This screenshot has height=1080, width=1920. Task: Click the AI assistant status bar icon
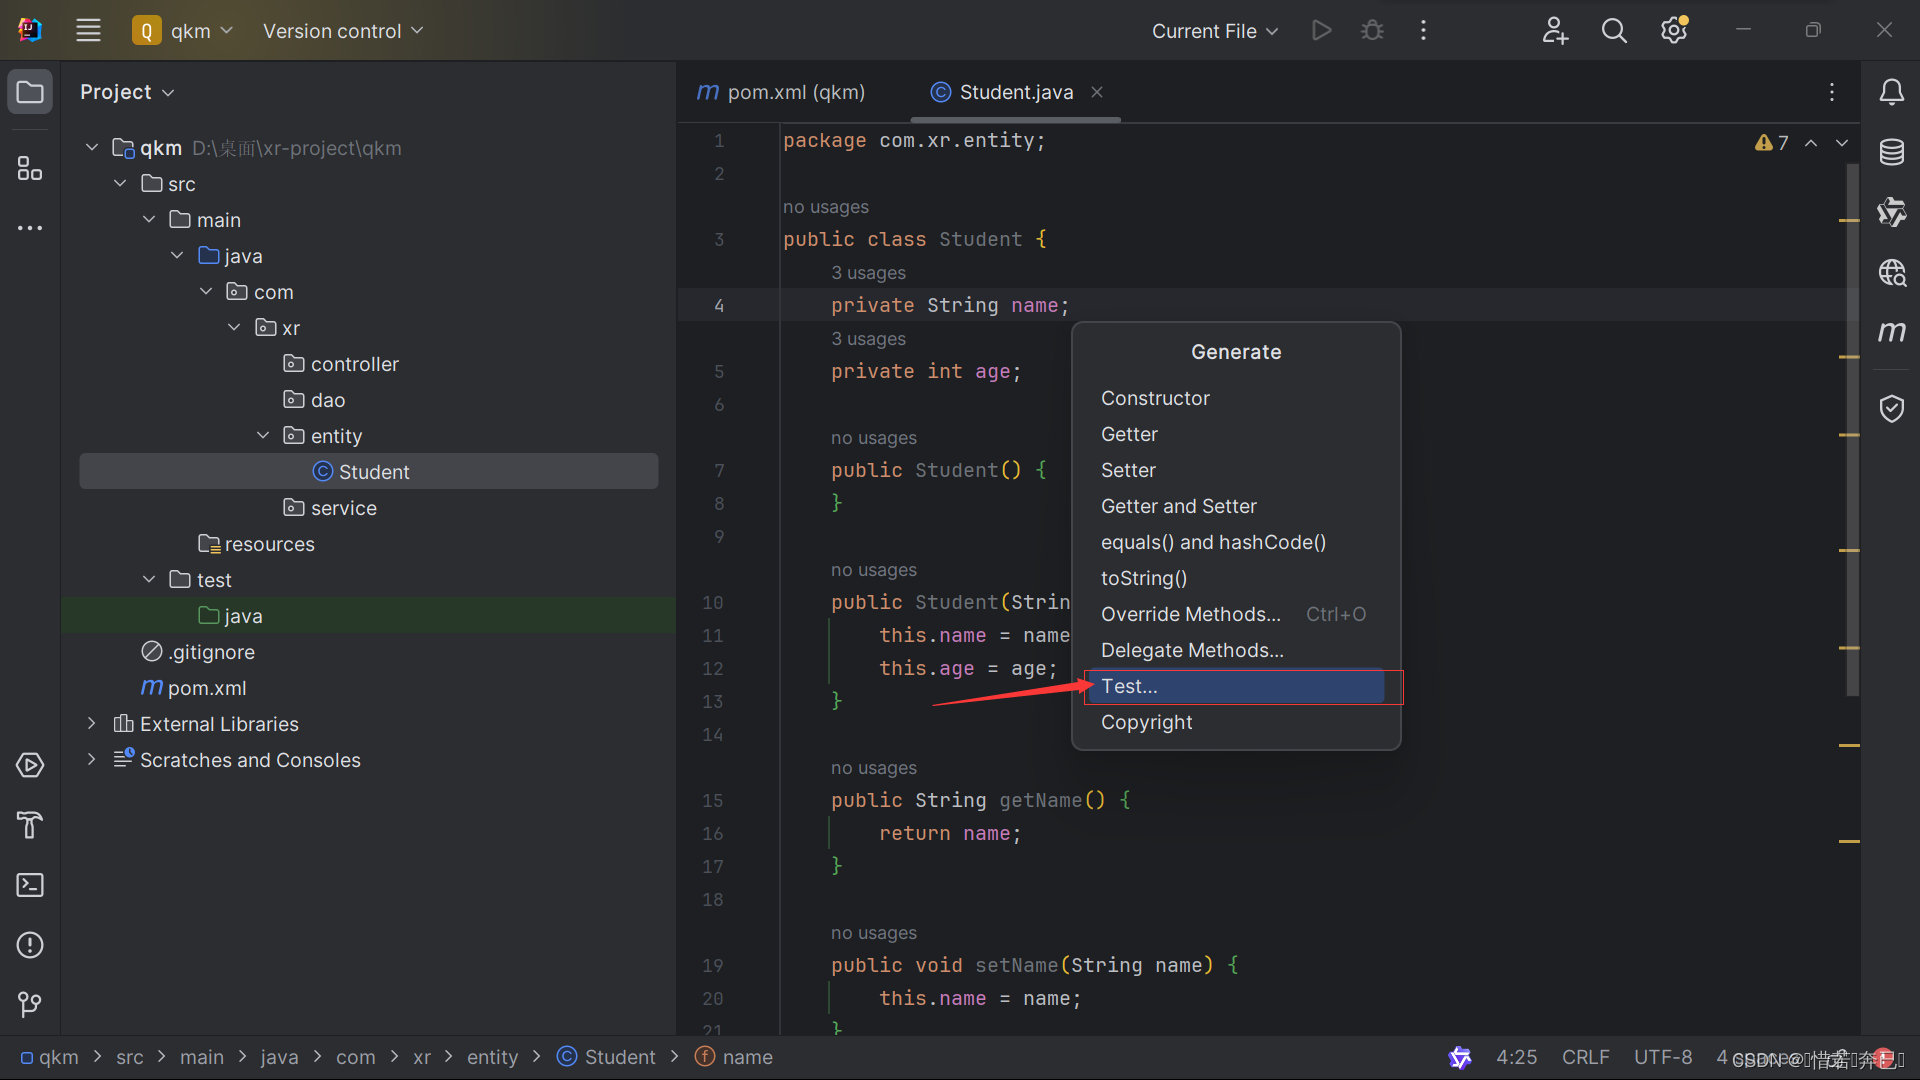point(1460,1057)
